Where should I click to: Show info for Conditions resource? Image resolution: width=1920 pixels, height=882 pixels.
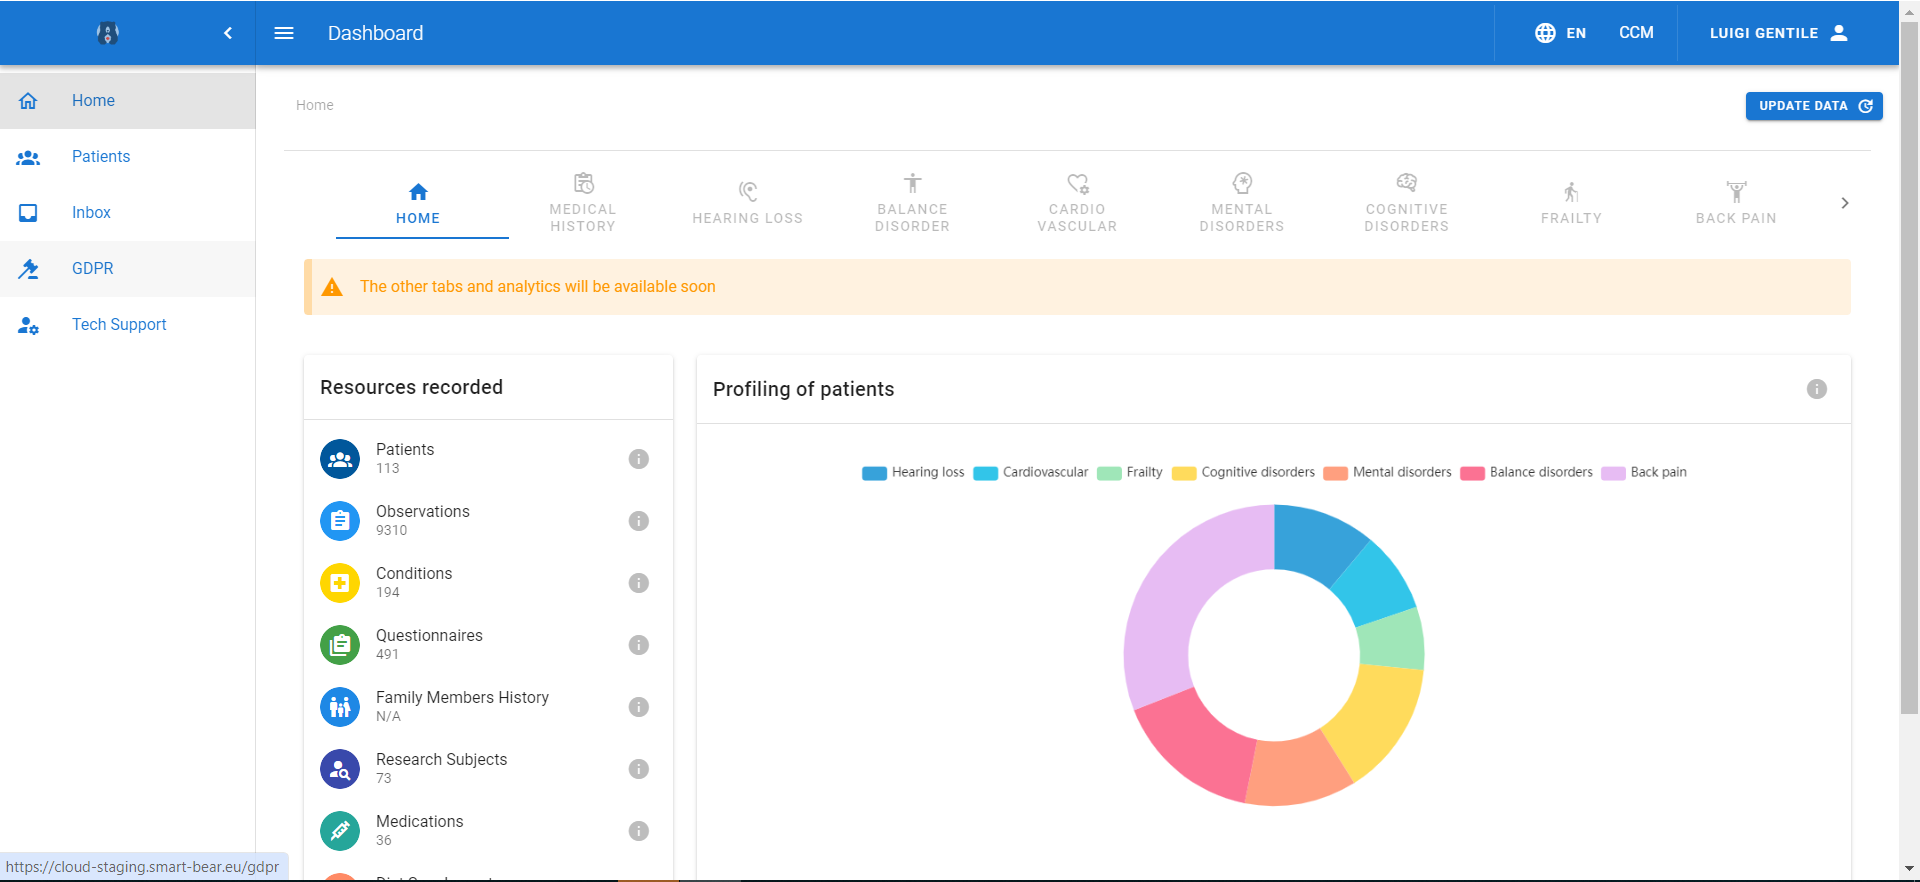pos(639,583)
